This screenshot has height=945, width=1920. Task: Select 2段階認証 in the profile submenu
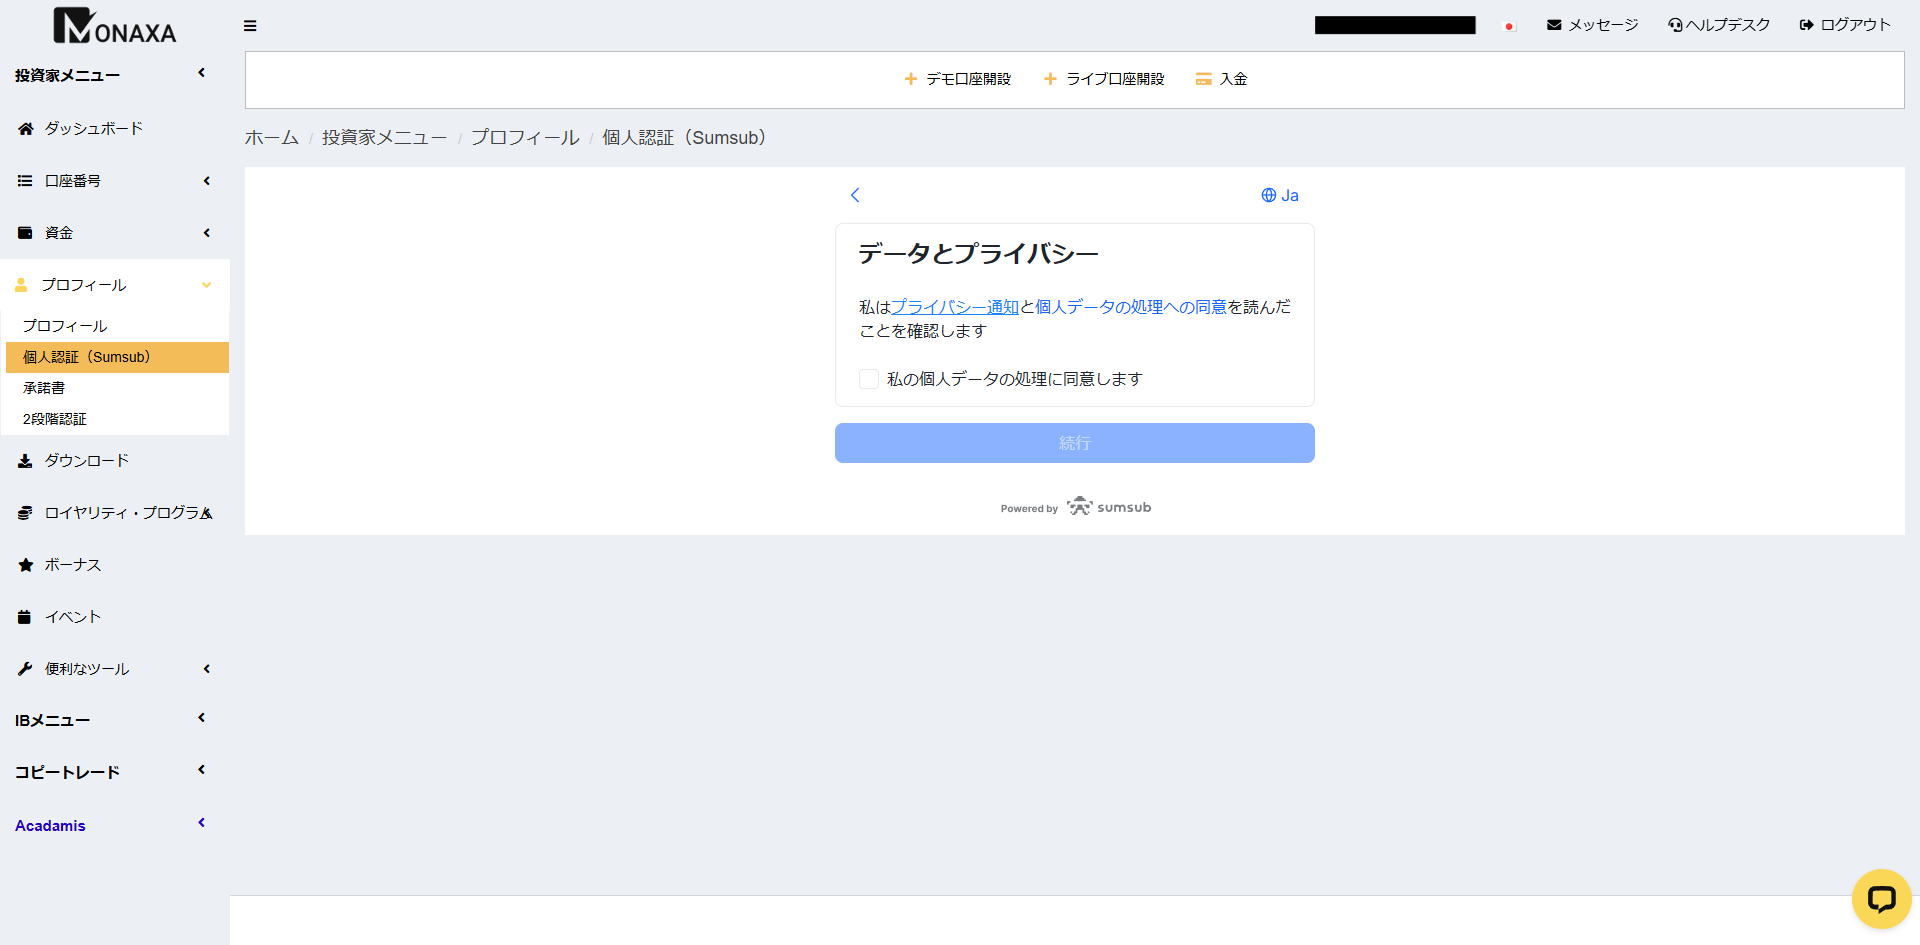55,419
